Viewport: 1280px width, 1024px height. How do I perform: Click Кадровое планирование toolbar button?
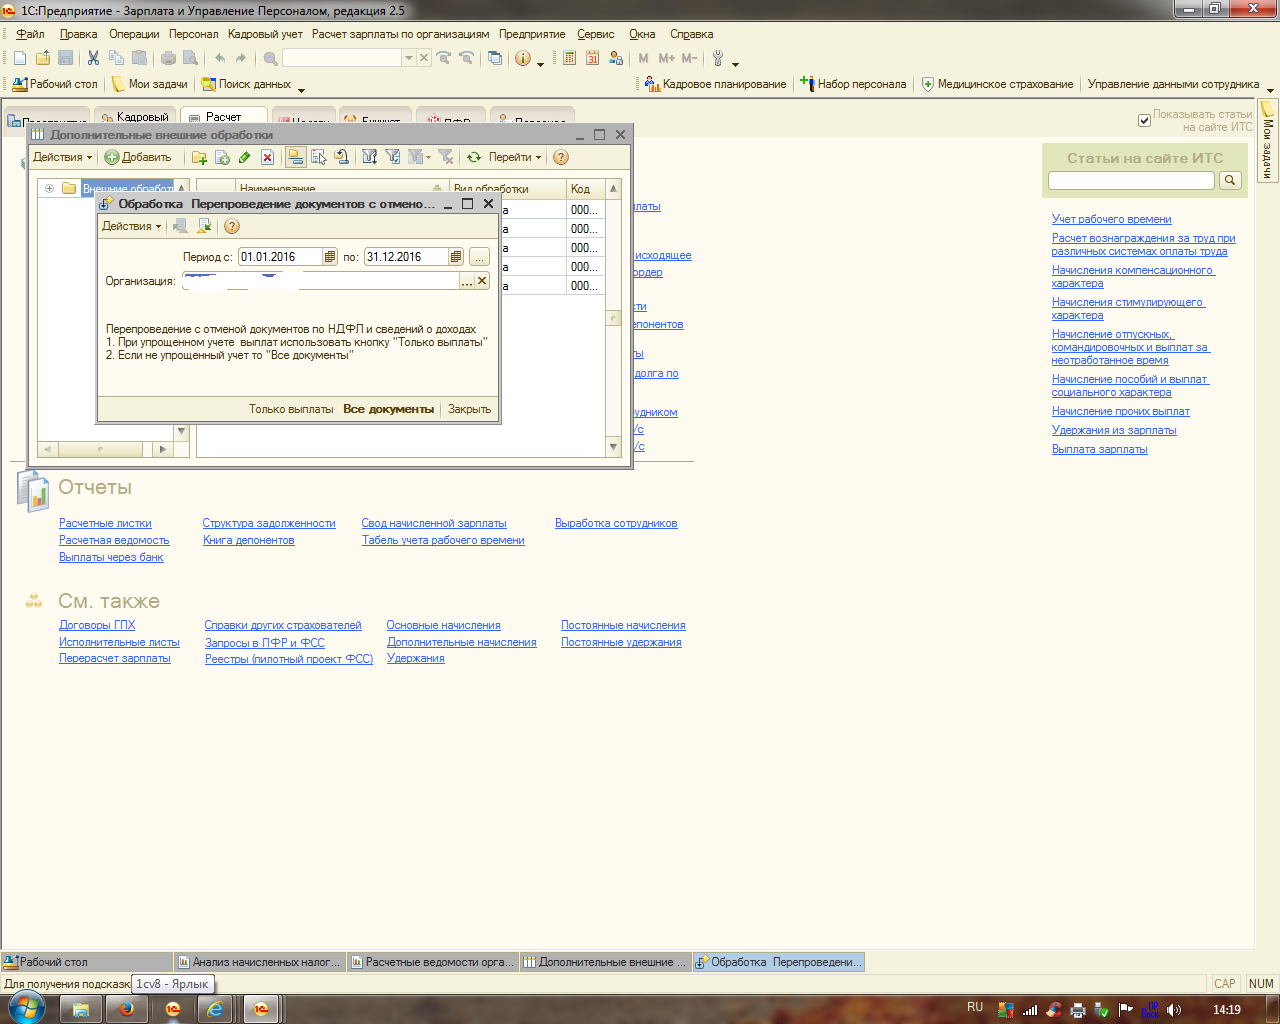click(716, 84)
